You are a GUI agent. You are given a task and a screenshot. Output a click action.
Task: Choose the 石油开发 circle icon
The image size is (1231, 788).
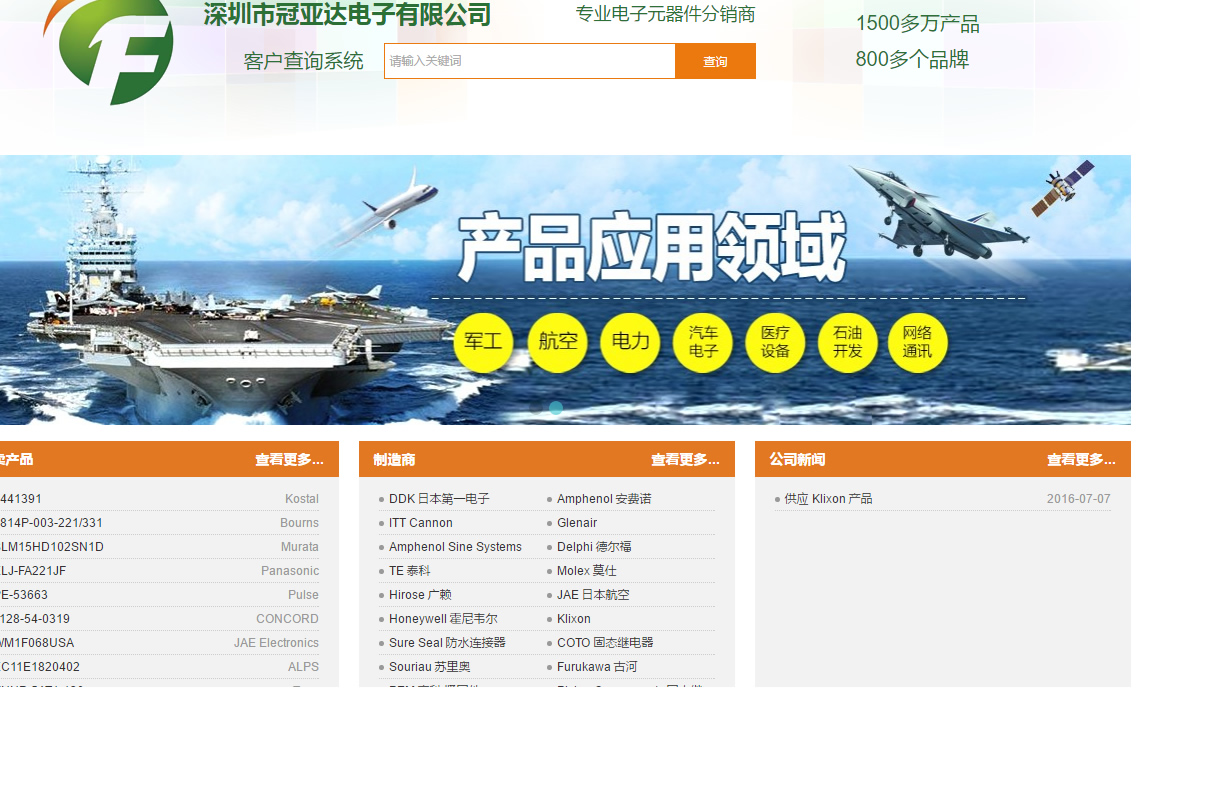click(847, 342)
